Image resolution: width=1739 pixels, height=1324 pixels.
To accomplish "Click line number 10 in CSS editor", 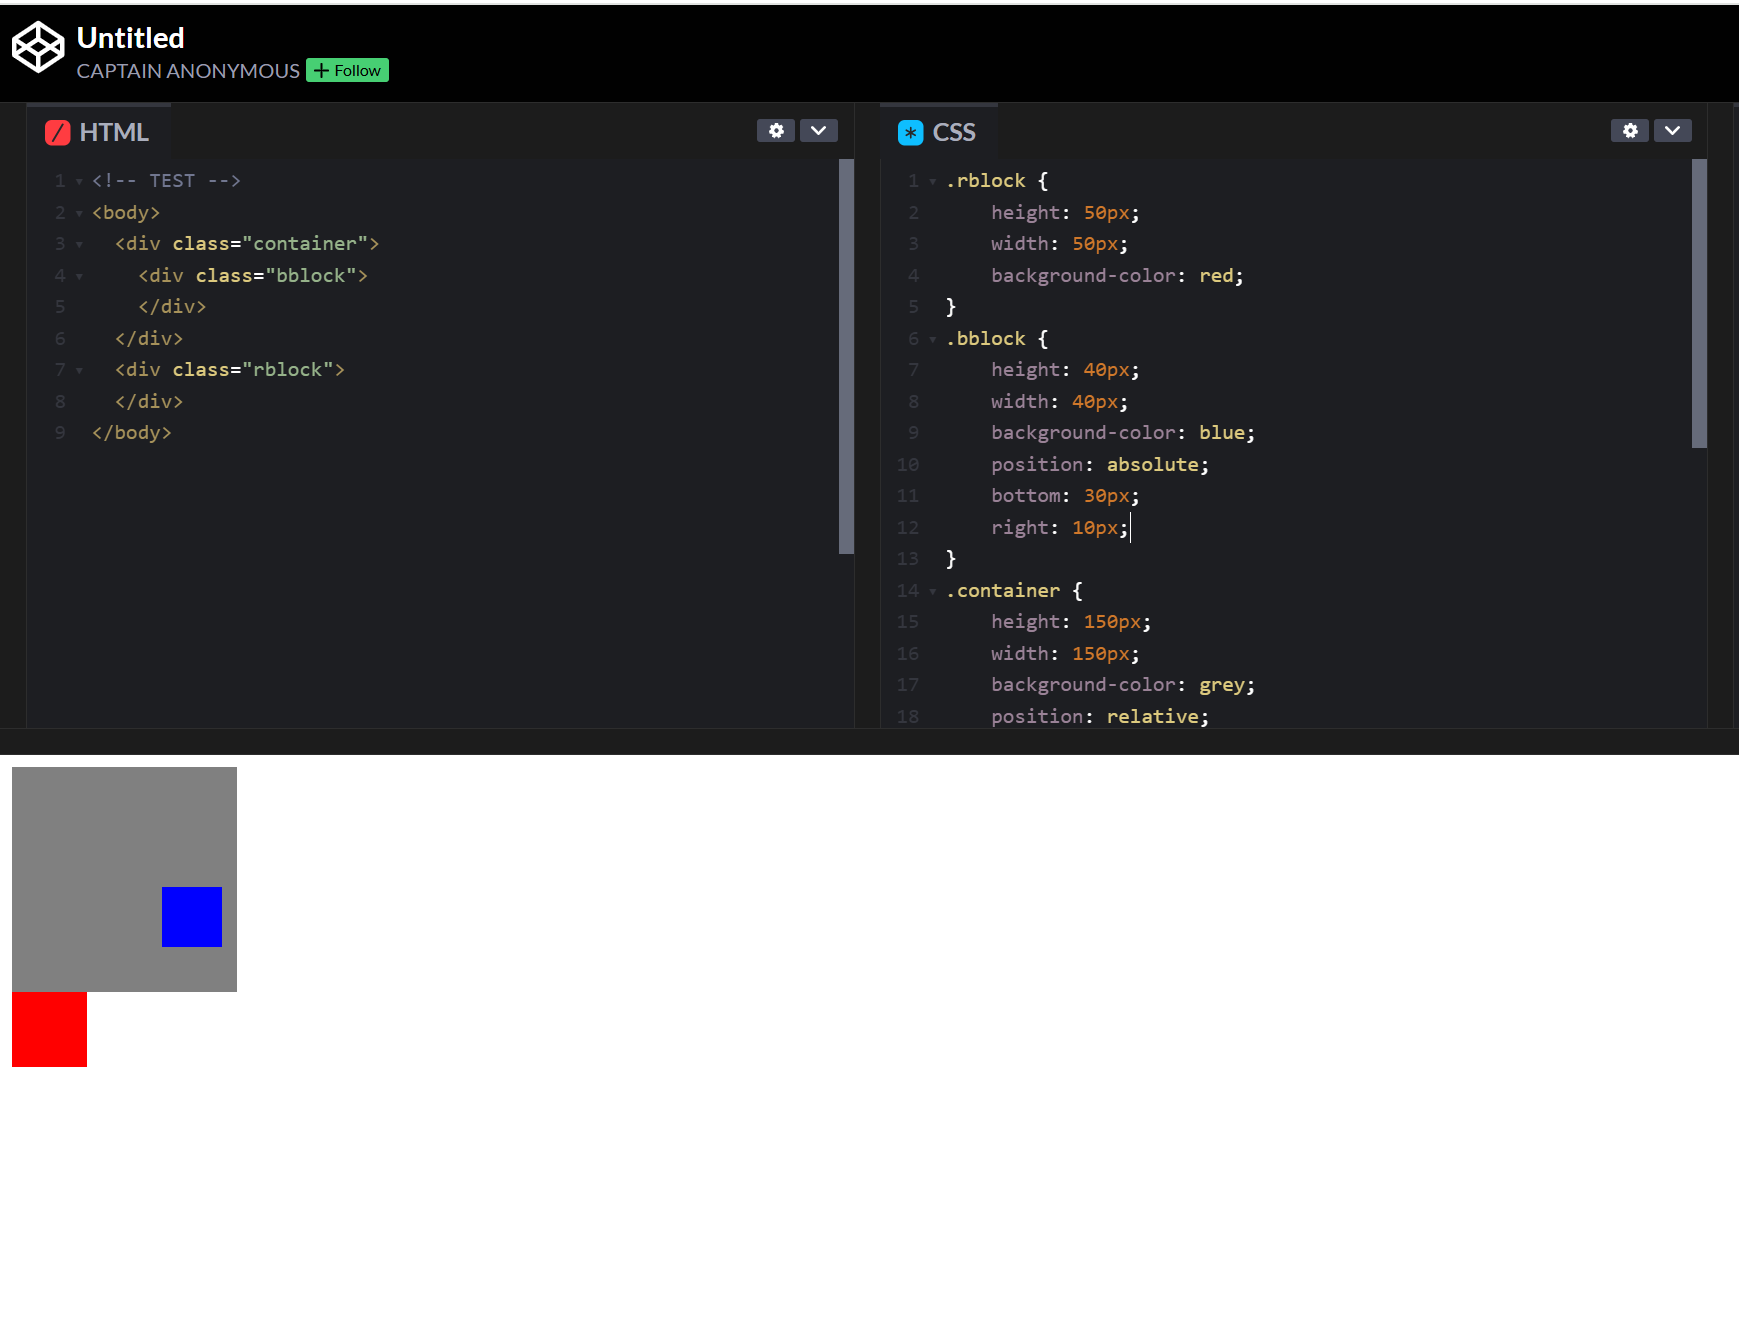I will pyautogui.click(x=907, y=464).
